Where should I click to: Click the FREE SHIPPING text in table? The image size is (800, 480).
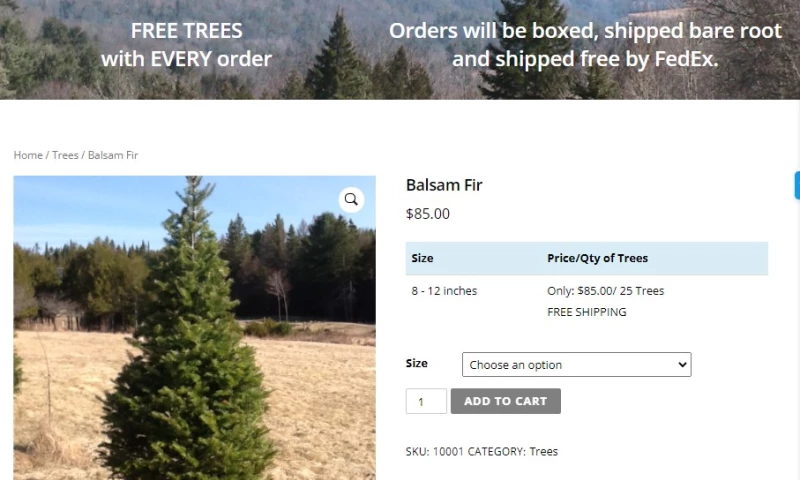586,312
